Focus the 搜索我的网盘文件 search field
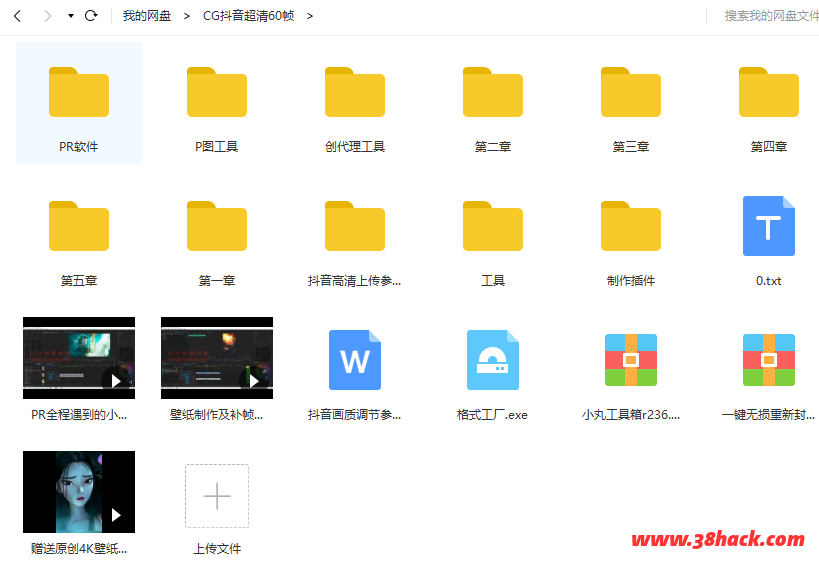The image size is (819, 564). [771, 16]
